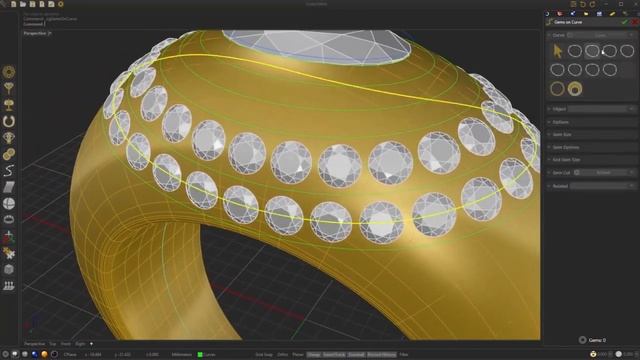The height and width of the screenshot is (360, 640).
Task: Select the goblet-shaped setting tool icon
Action: click(x=9, y=88)
